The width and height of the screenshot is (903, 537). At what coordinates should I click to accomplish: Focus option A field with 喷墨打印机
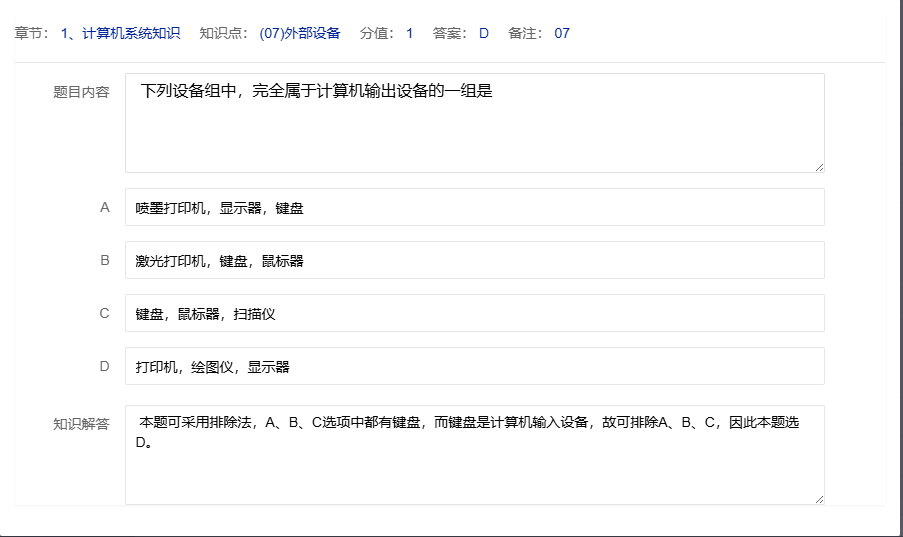pos(474,207)
